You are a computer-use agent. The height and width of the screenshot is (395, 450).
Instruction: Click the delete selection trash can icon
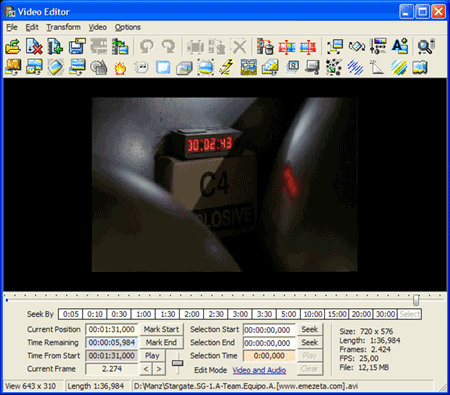265,46
